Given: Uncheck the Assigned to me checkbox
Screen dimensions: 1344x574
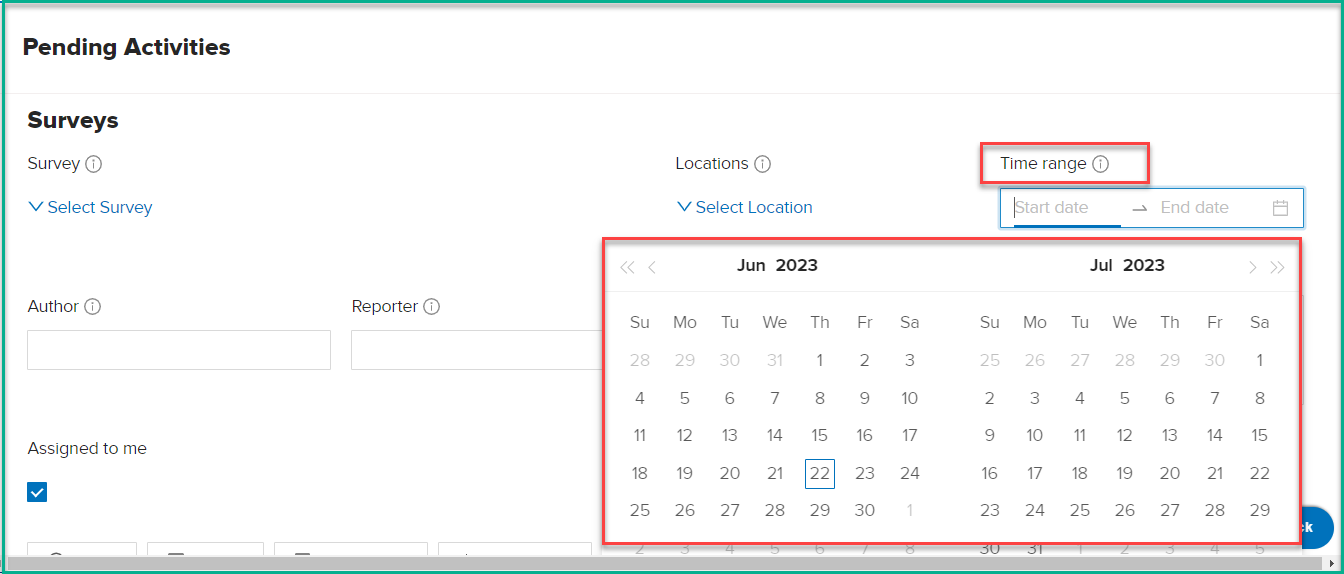Looking at the screenshot, I should pyautogui.click(x=37, y=492).
